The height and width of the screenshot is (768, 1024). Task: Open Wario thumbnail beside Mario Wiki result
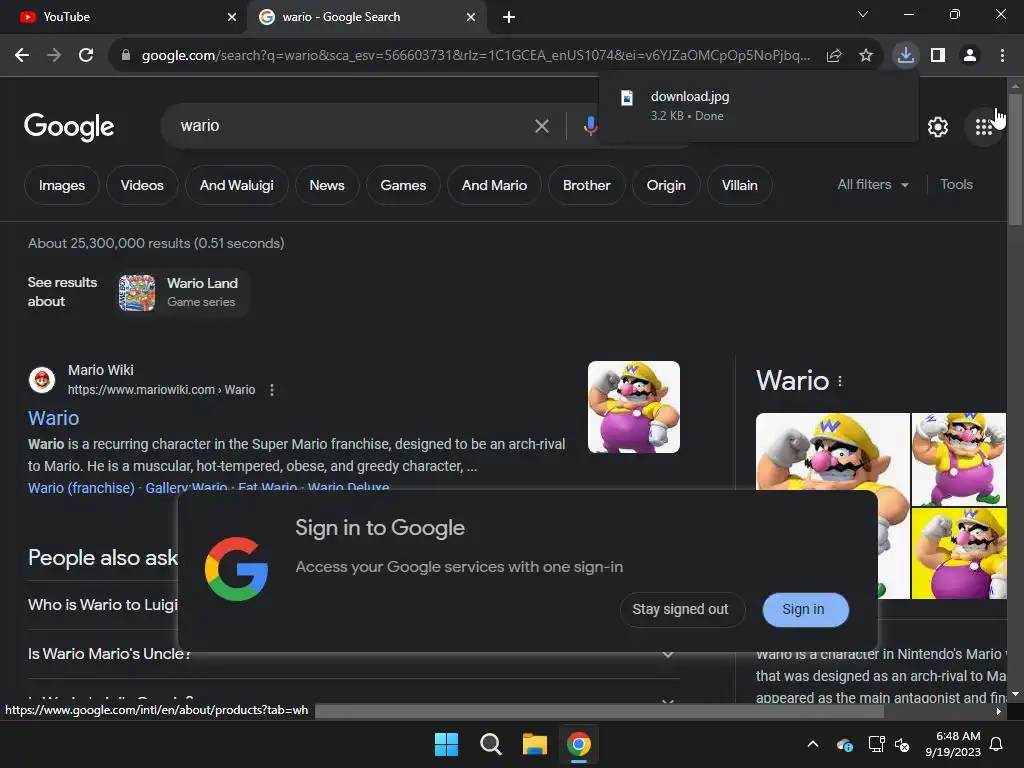click(x=633, y=407)
